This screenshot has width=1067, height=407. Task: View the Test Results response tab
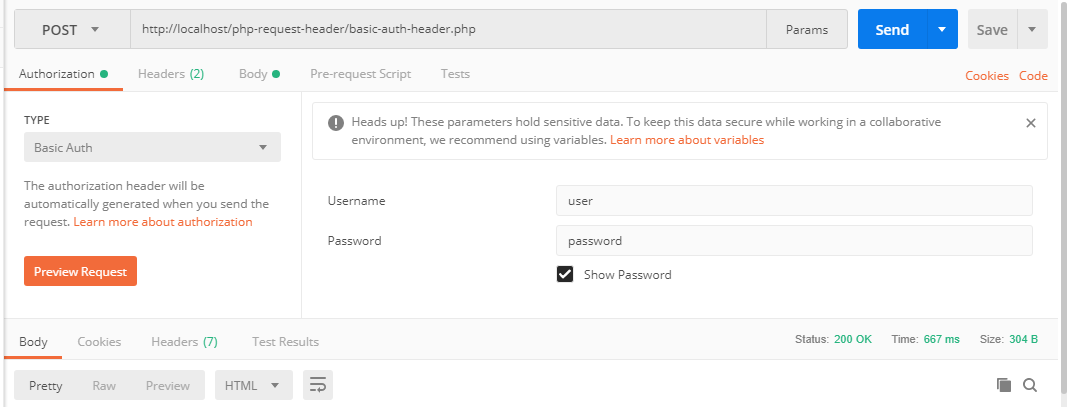[285, 342]
